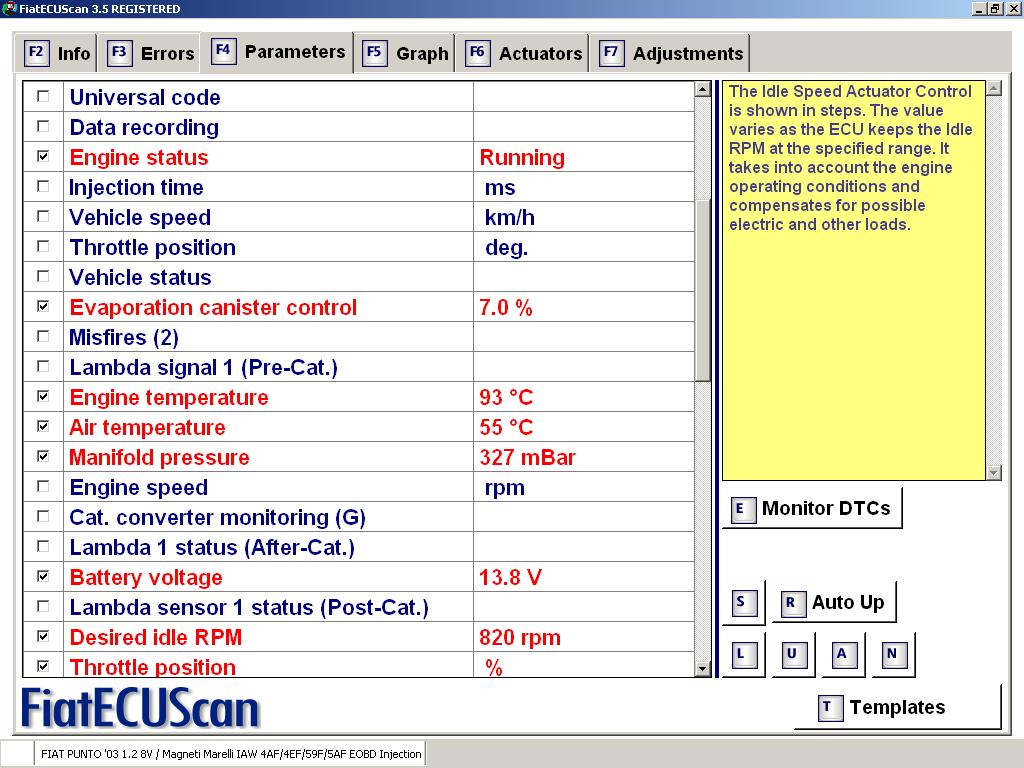This screenshot has height=768, width=1024.
Task: Click the F6 key icon
Action: point(477,52)
